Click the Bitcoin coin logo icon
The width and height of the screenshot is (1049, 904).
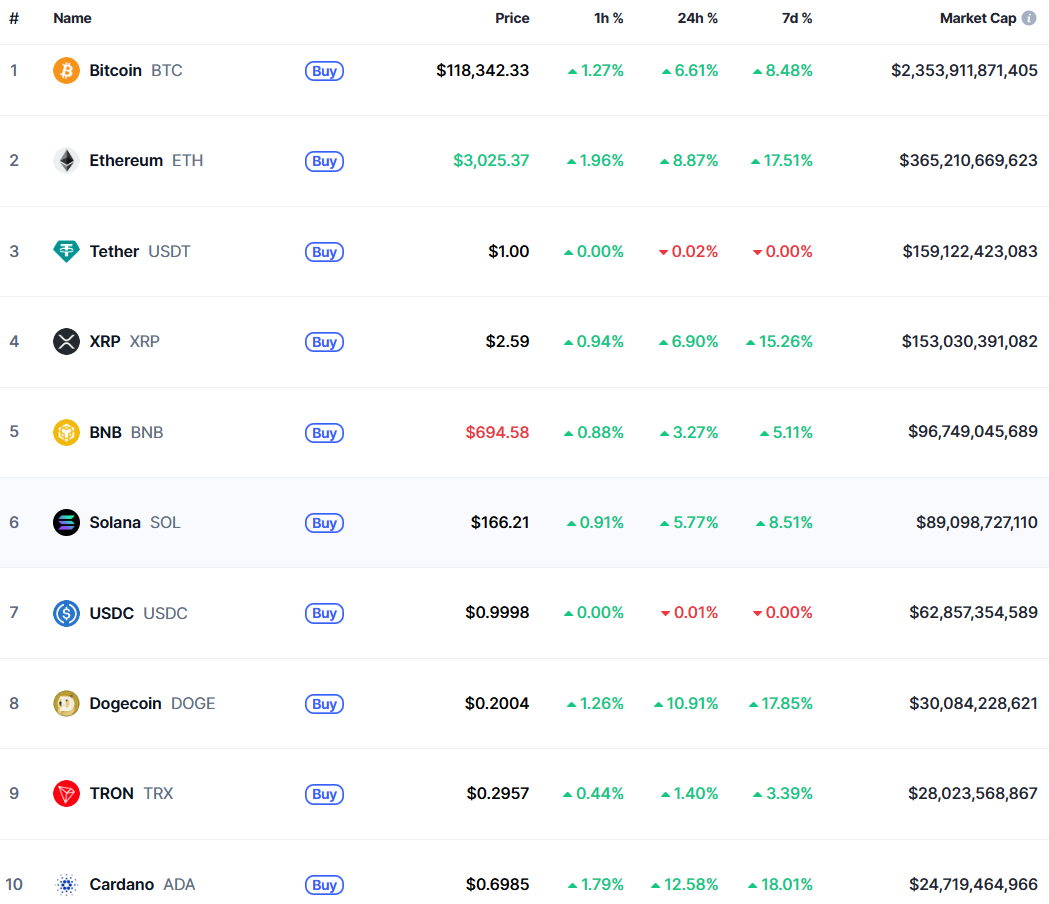point(66,71)
